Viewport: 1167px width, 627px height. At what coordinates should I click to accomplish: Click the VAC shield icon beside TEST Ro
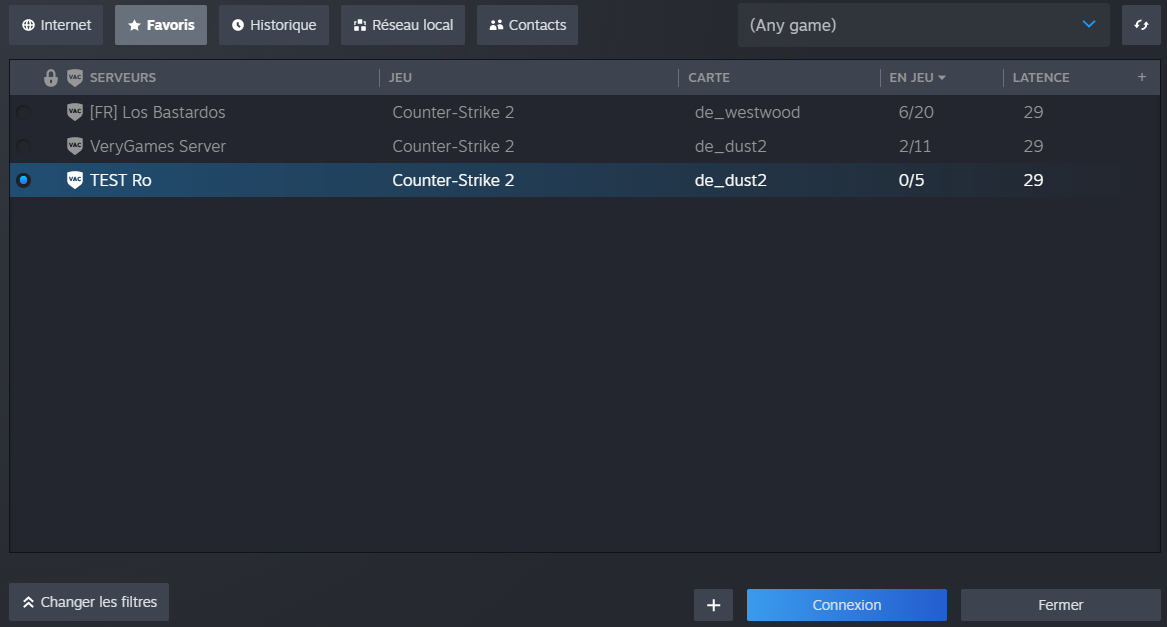coord(75,180)
